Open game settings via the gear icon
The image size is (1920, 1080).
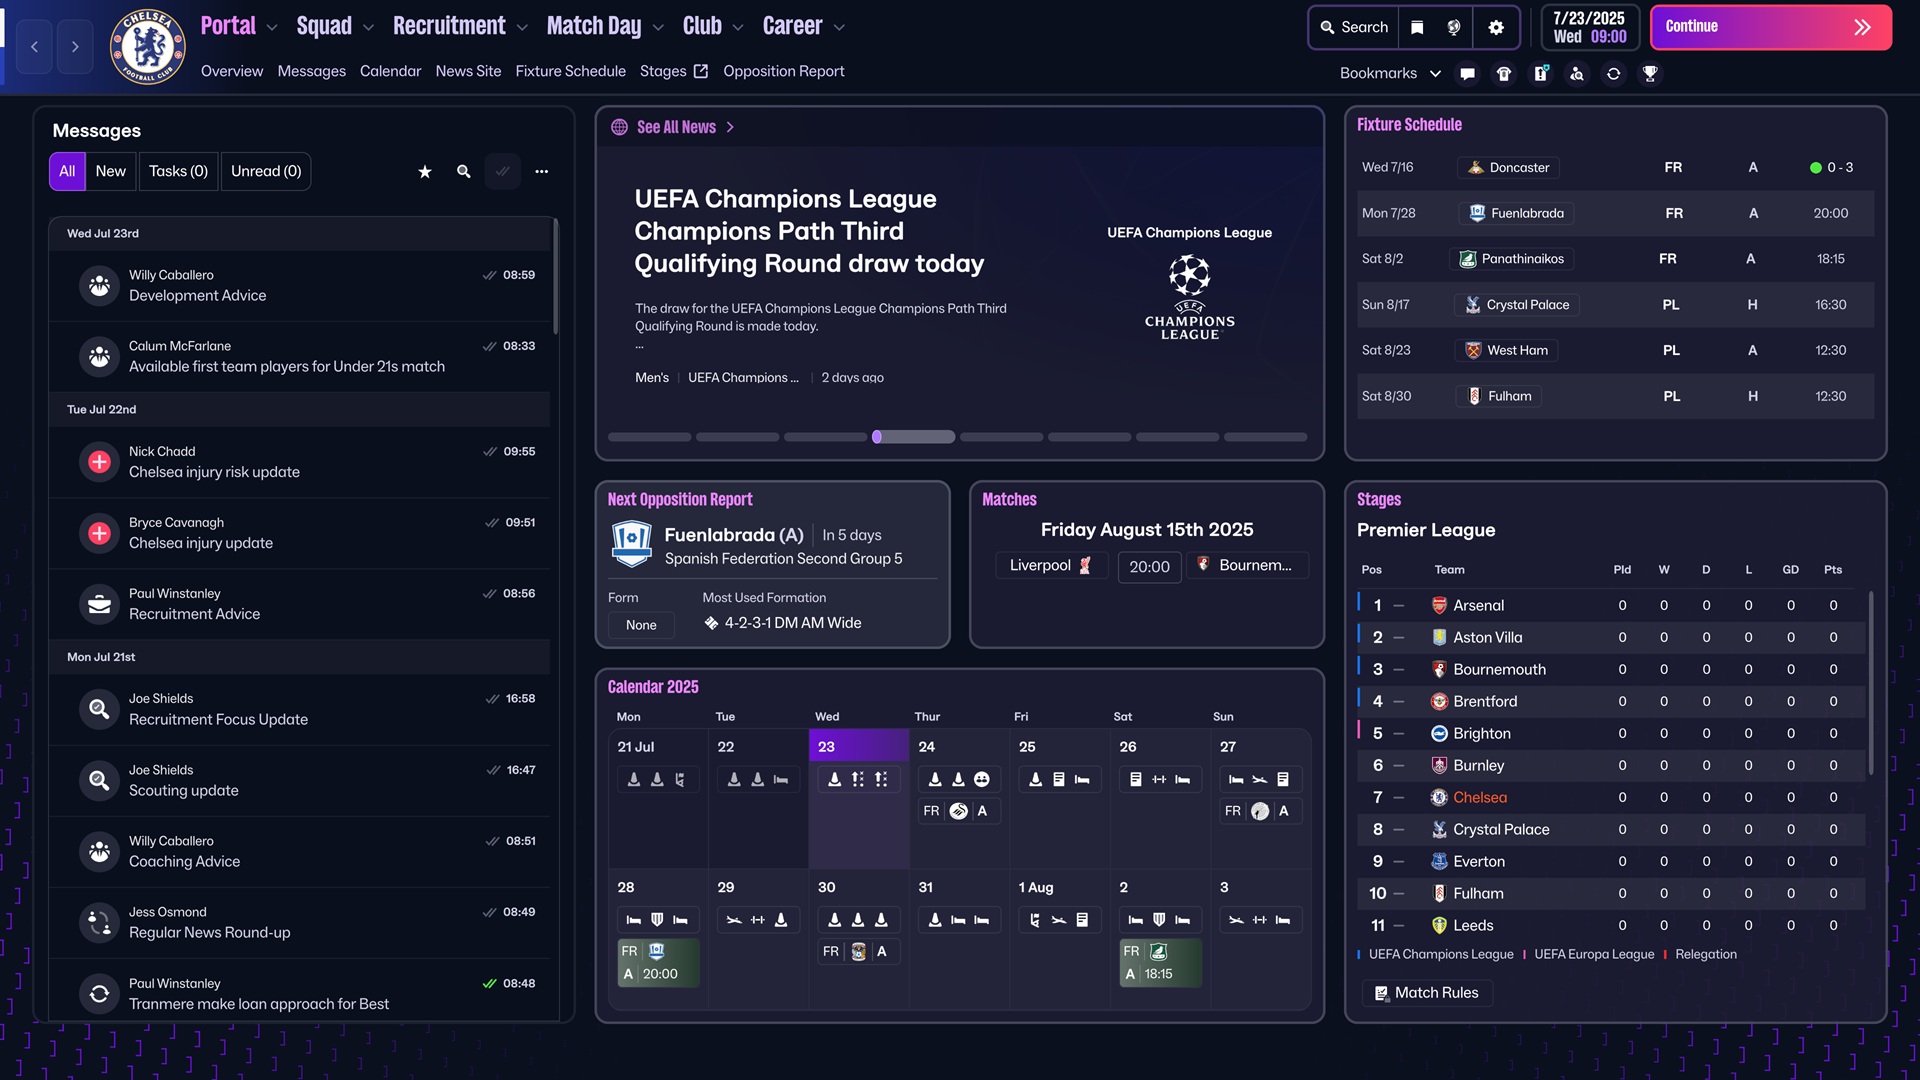pyautogui.click(x=1496, y=27)
